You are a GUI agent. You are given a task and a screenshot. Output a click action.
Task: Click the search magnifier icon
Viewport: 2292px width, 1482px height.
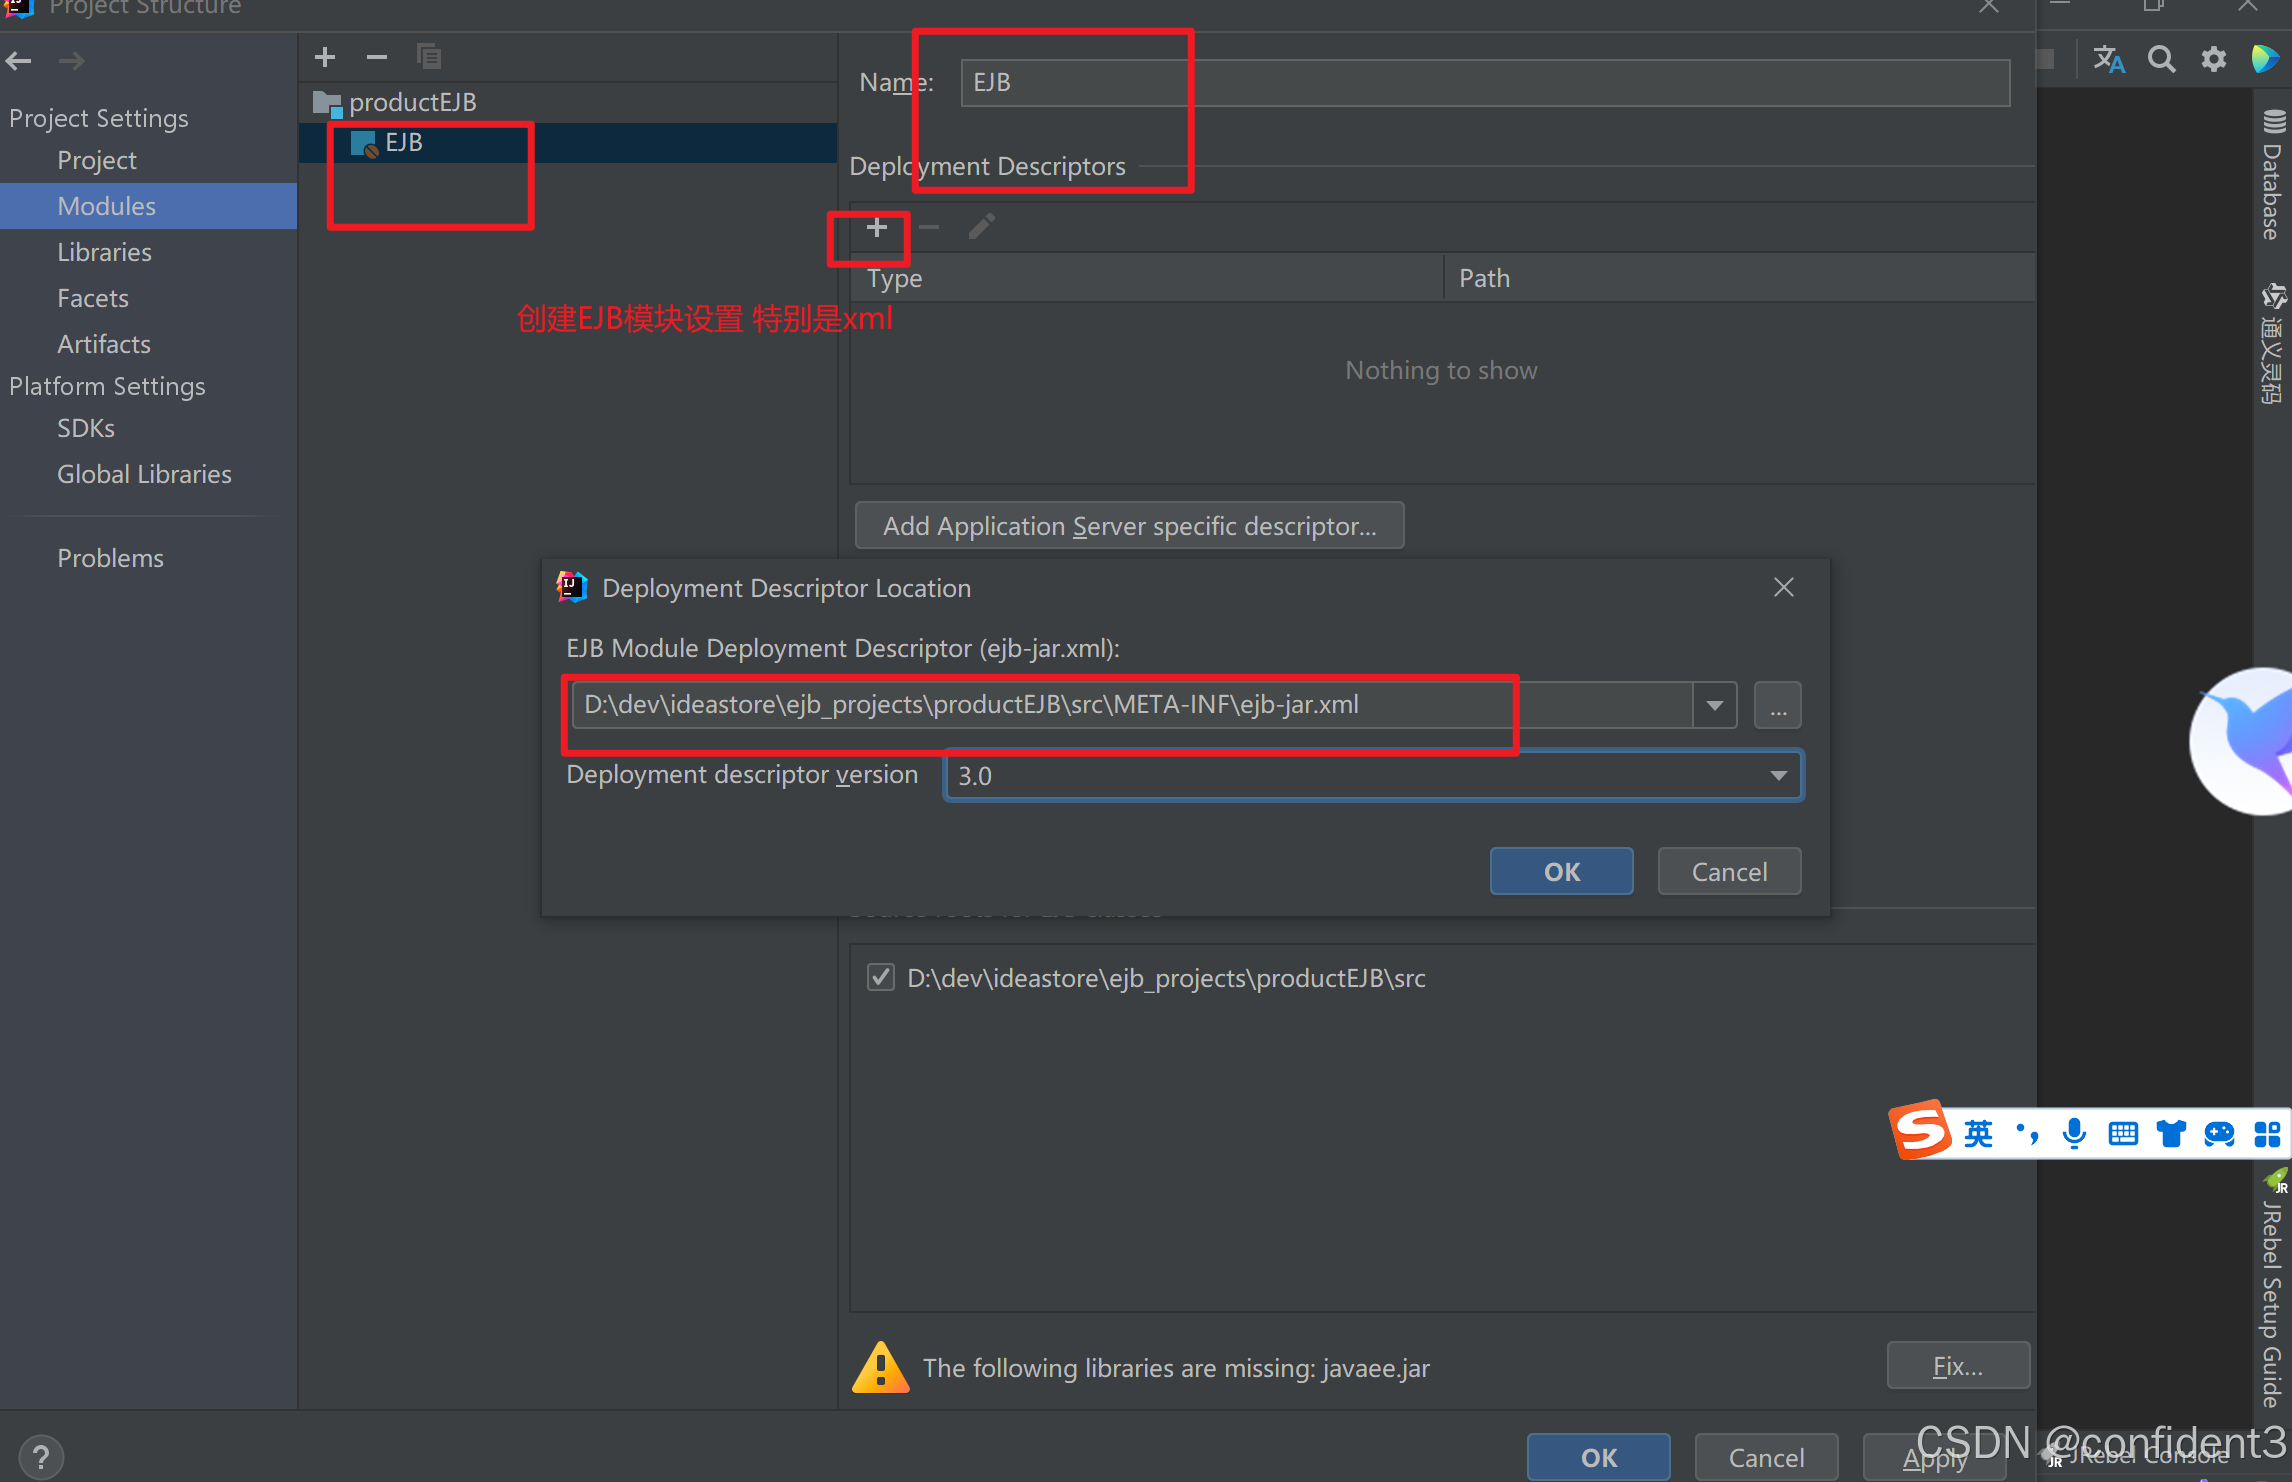coord(2161,59)
